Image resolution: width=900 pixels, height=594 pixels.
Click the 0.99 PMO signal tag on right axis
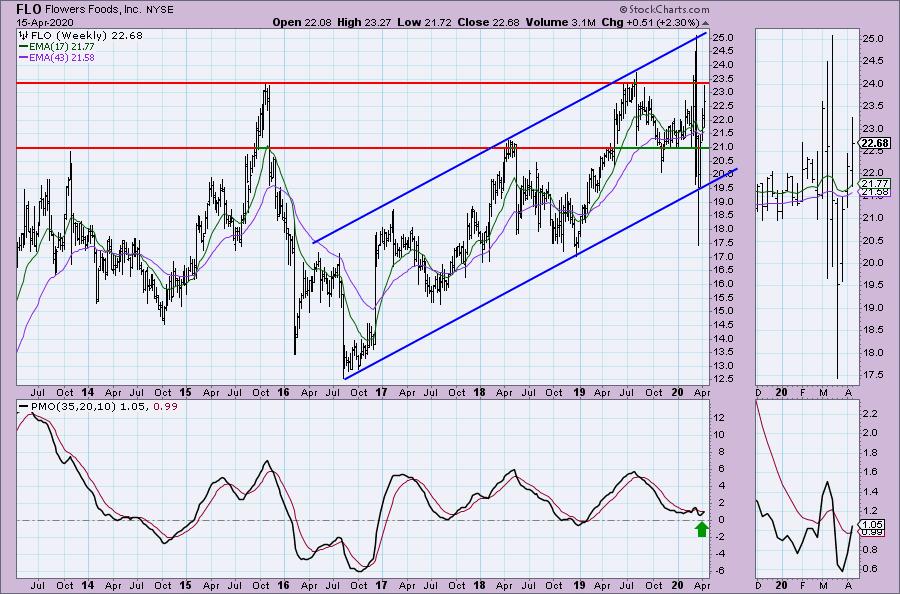click(x=872, y=532)
